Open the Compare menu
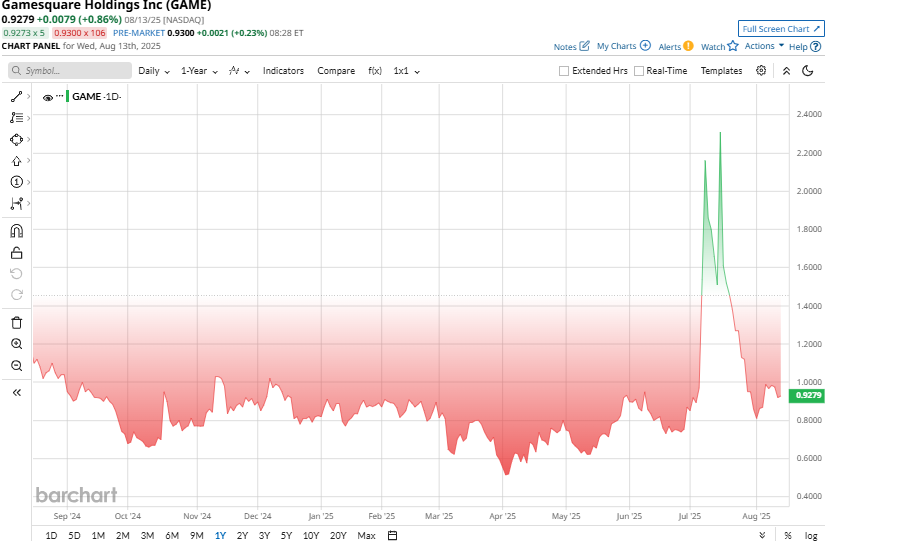 [336, 71]
